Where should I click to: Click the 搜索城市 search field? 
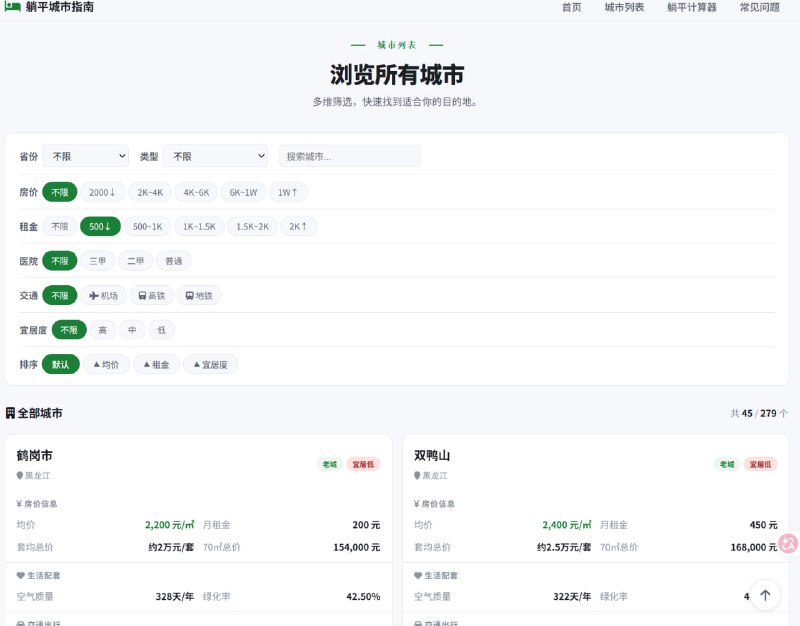(349, 156)
